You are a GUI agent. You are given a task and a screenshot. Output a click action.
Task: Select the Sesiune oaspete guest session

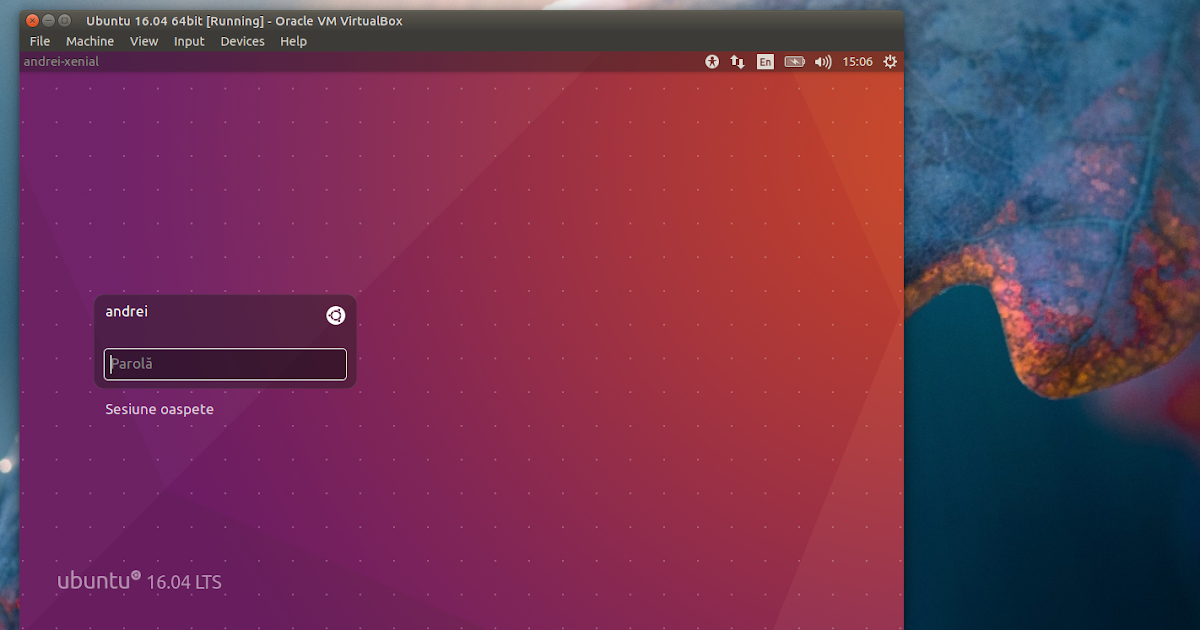(160, 409)
